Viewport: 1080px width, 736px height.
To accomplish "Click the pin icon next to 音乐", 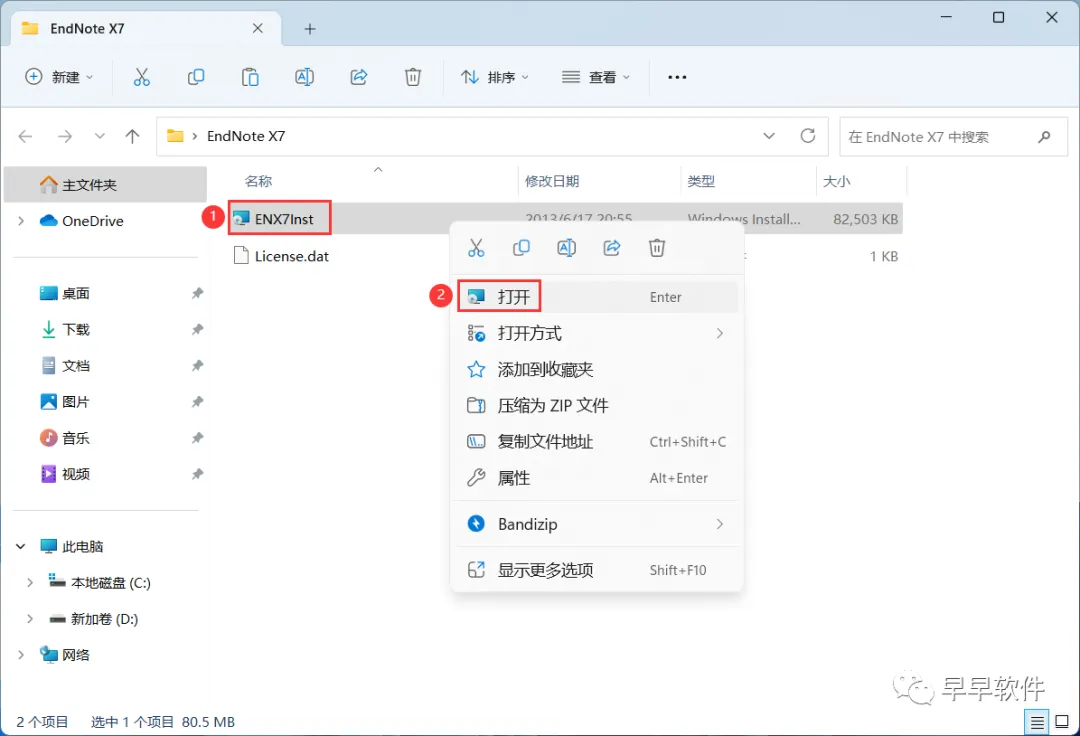I will pos(198,438).
